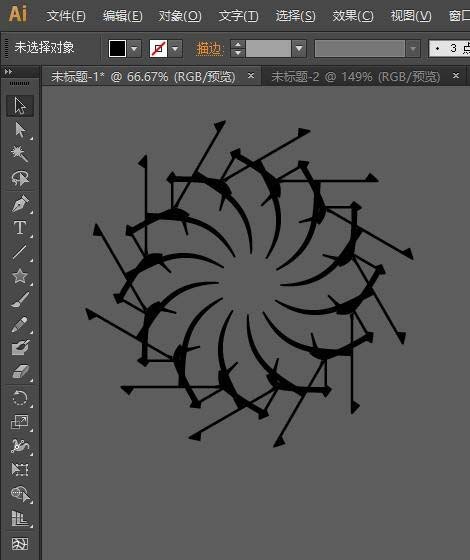Open the 选择(S) menu
This screenshot has width=470, height=560.
pyautogui.click(x=295, y=16)
